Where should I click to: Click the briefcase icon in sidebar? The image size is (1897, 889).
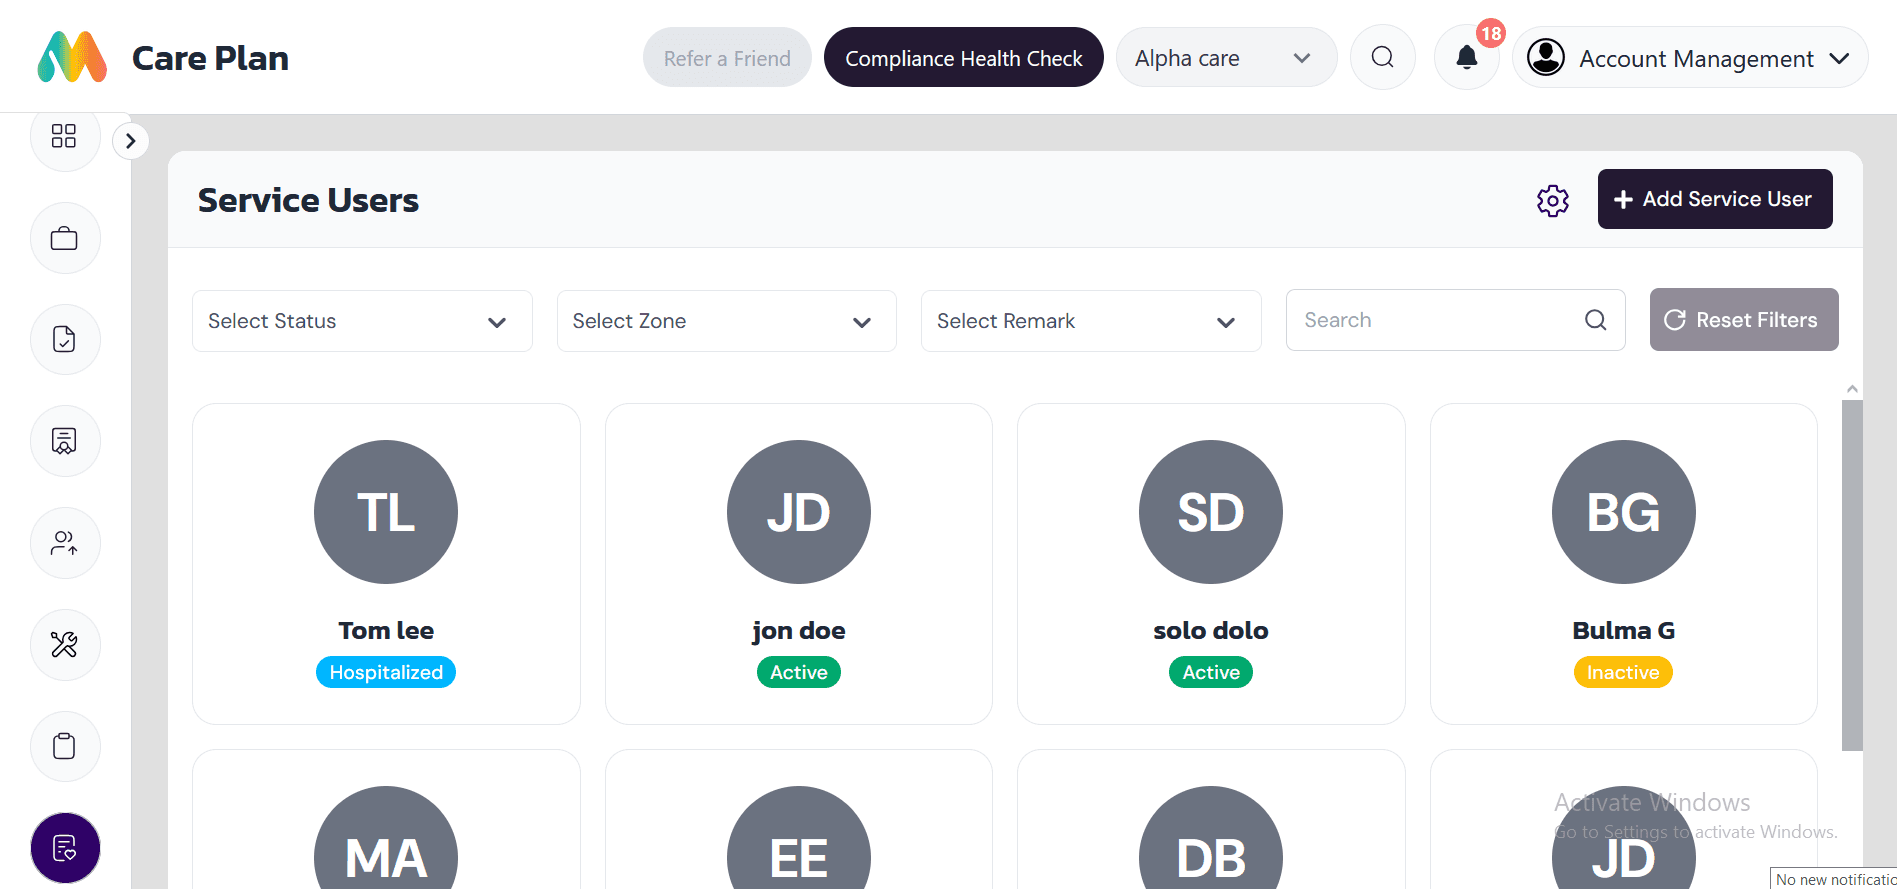[x=64, y=238]
